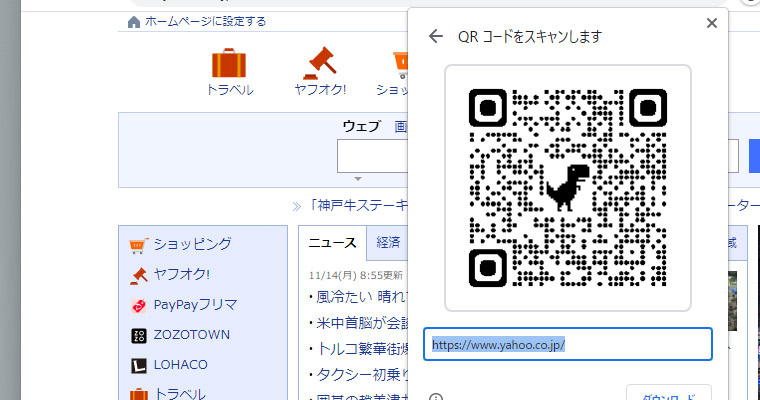Click the LOHACO logo icon
The width and height of the screenshot is (760, 400).
pos(139,366)
